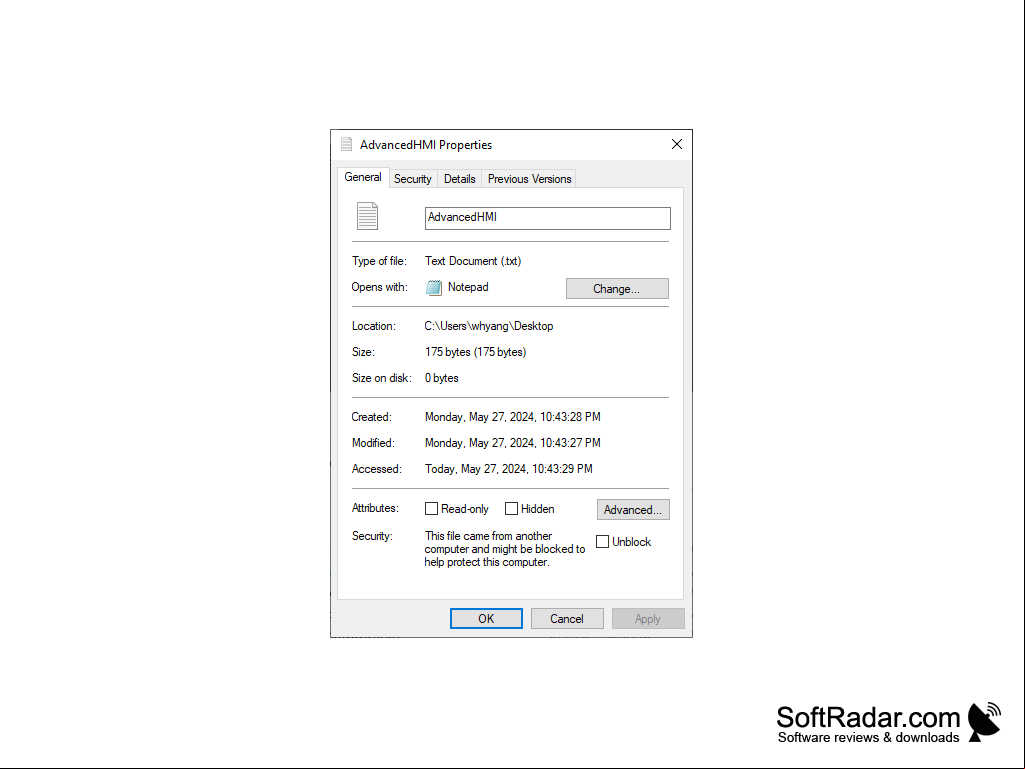The width and height of the screenshot is (1025, 769).
Task: Click the Accessed date ending 10:43:29 PM
Action: pos(509,469)
